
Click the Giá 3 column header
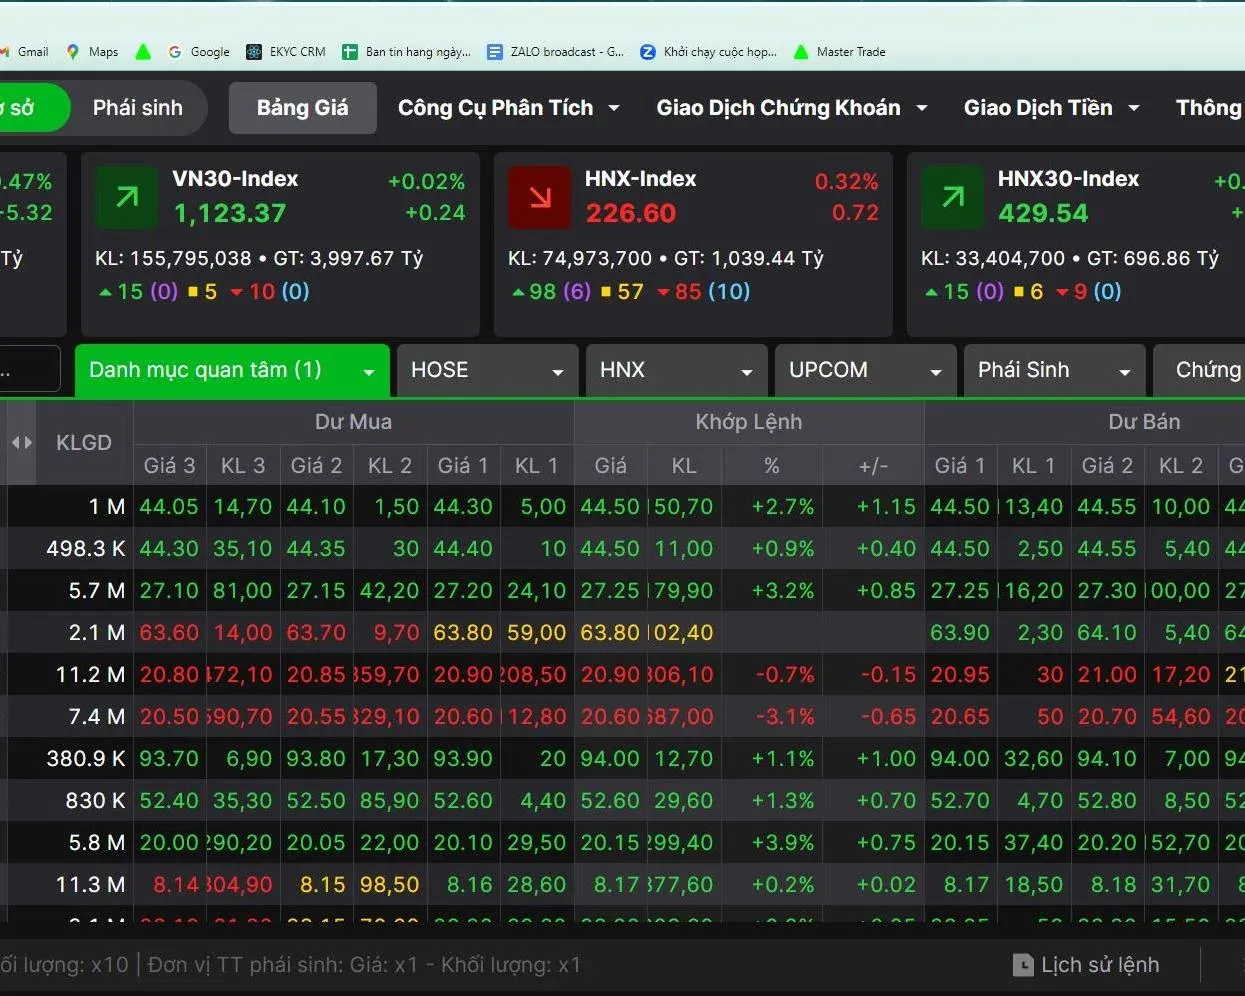pyautogui.click(x=169, y=466)
